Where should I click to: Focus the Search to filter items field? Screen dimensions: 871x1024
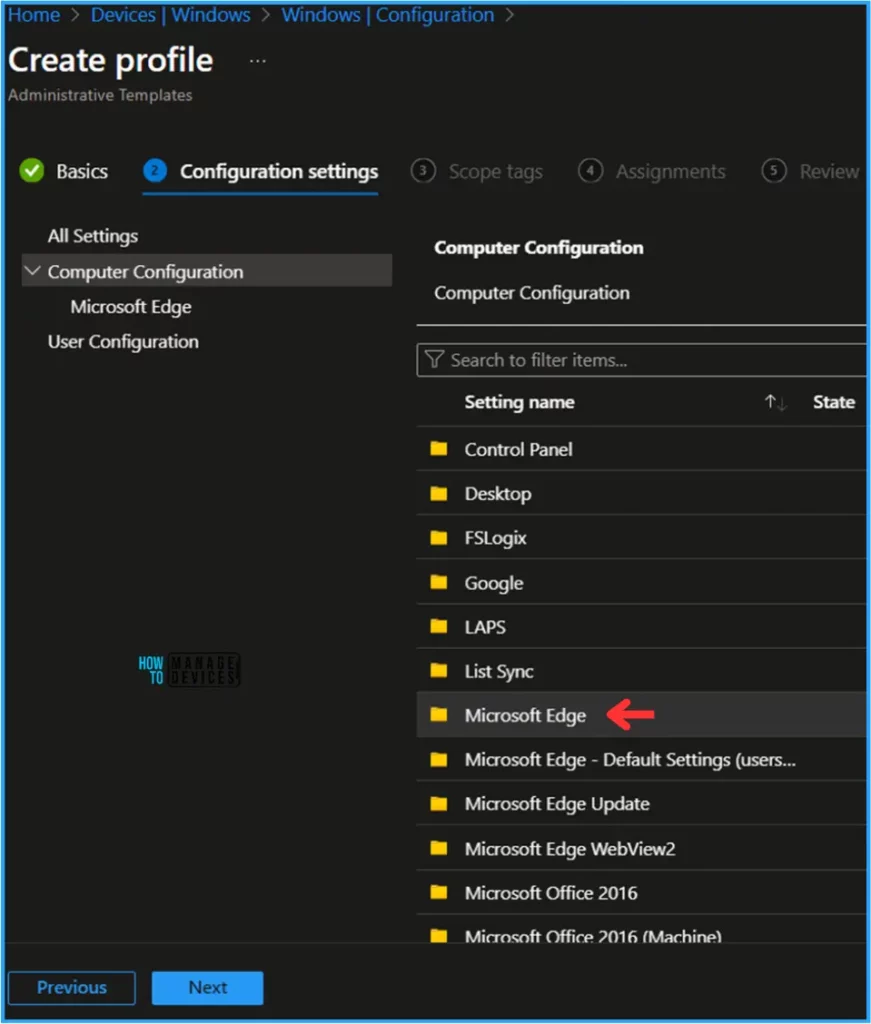point(643,360)
